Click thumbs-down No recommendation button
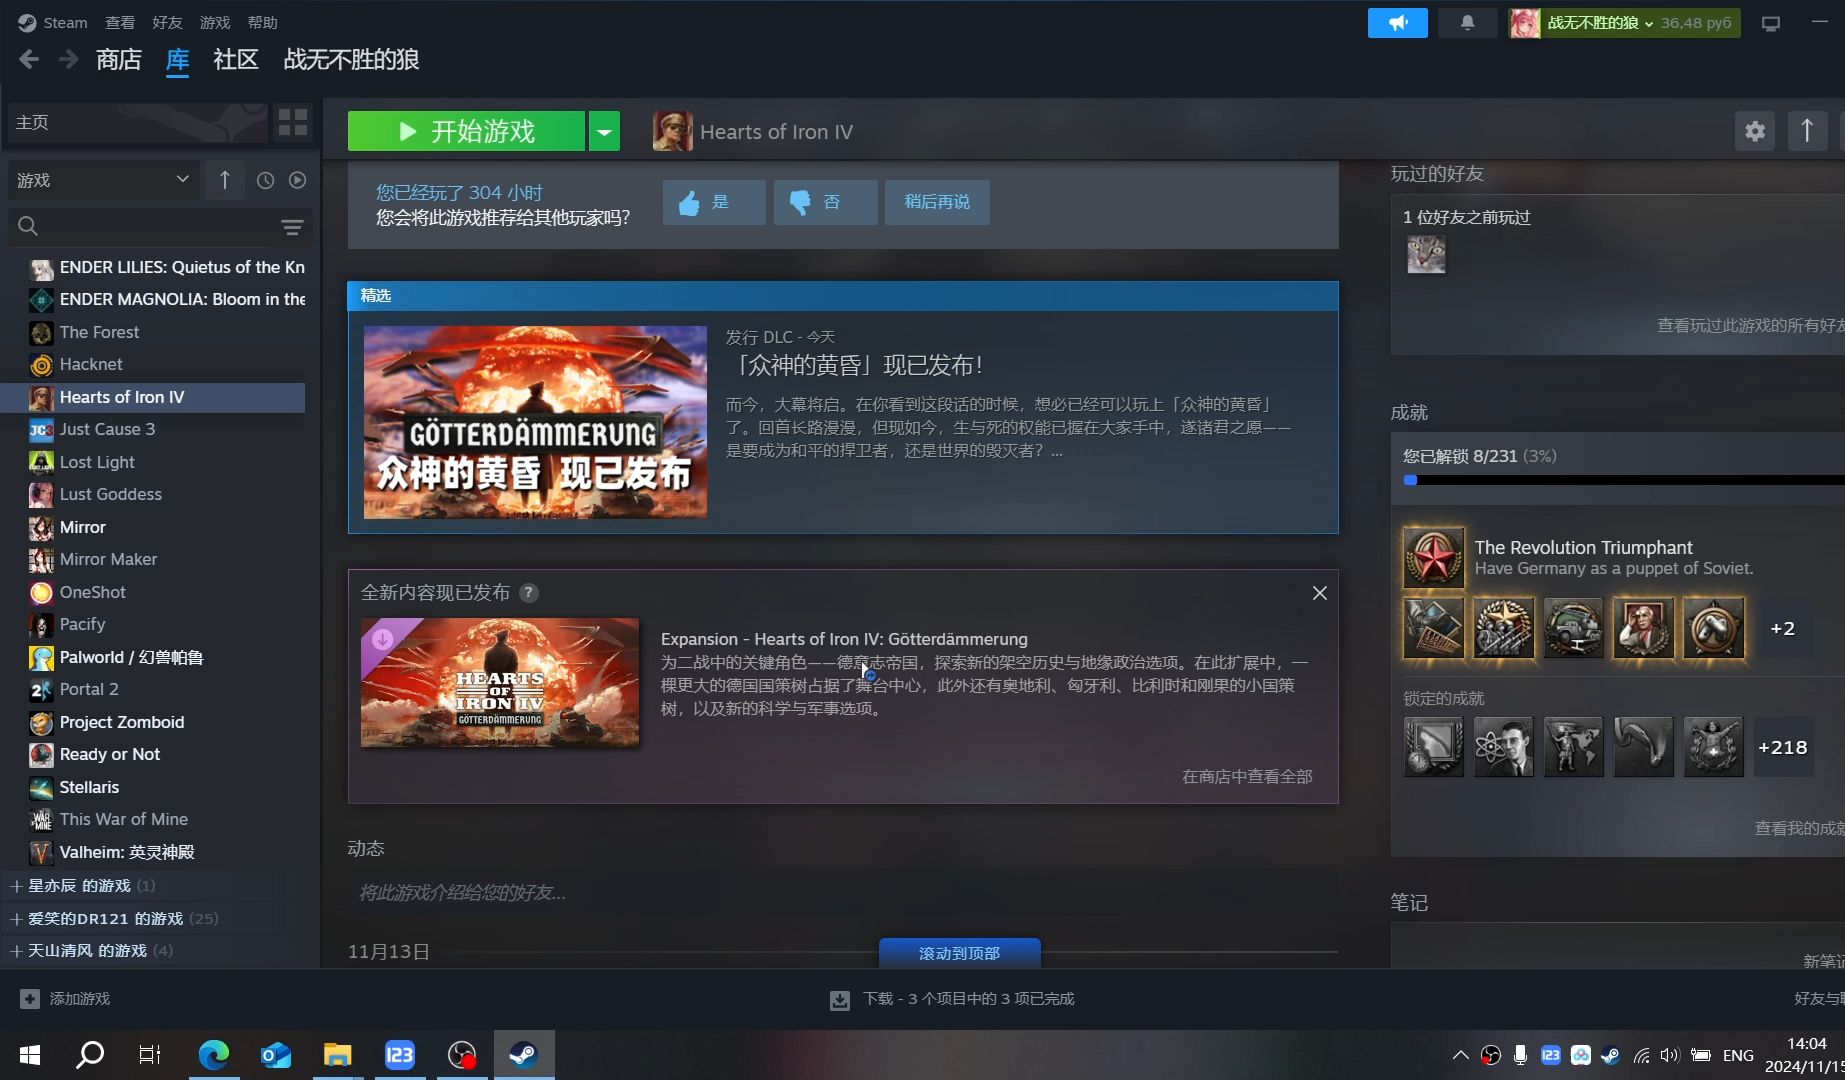The height and width of the screenshot is (1080, 1845). [825, 202]
